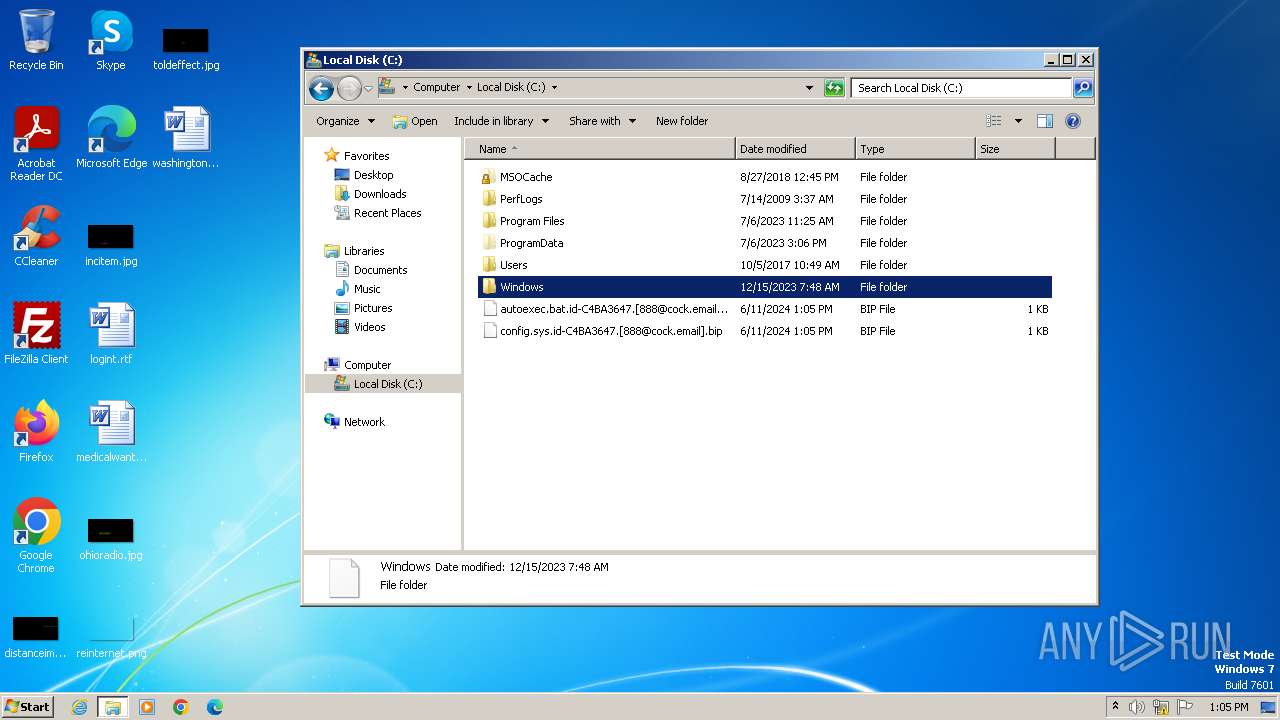This screenshot has width=1280, height=720.
Task: Select the Skype desktop shortcut
Action: 110,40
